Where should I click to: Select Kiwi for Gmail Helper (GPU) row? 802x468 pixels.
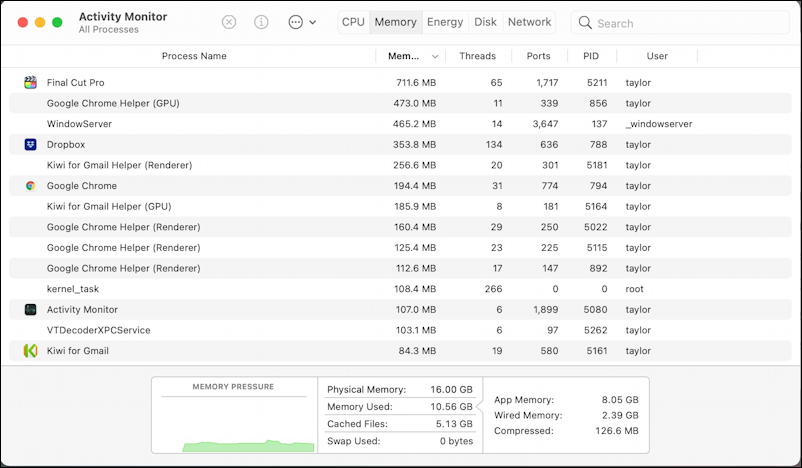pyautogui.click(x=400, y=207)
